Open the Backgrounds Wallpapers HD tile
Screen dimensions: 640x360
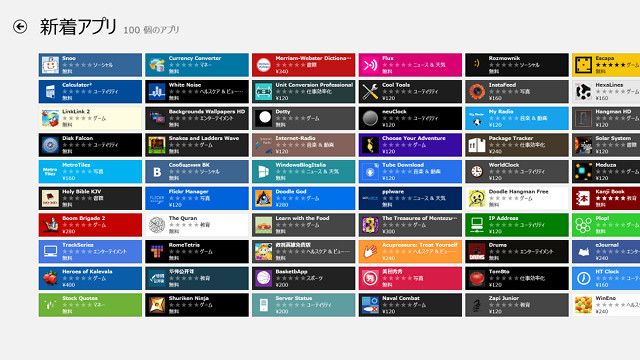[197, 118]
